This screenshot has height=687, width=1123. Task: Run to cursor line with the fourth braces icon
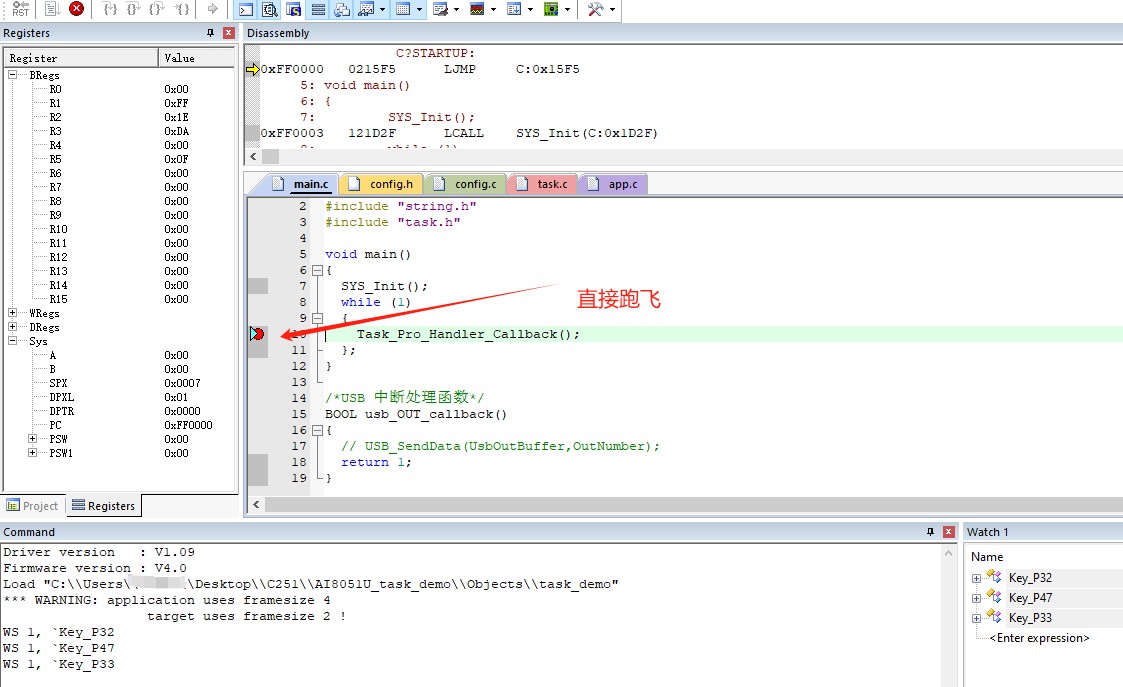(183, 9)
